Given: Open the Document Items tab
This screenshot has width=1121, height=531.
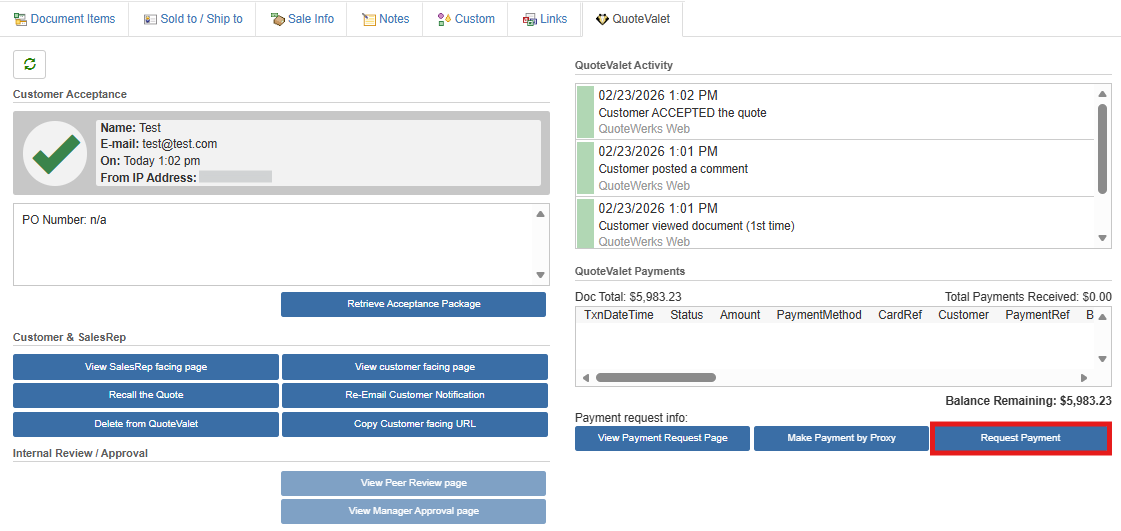Looking at the screenshot, I should 64,19.
